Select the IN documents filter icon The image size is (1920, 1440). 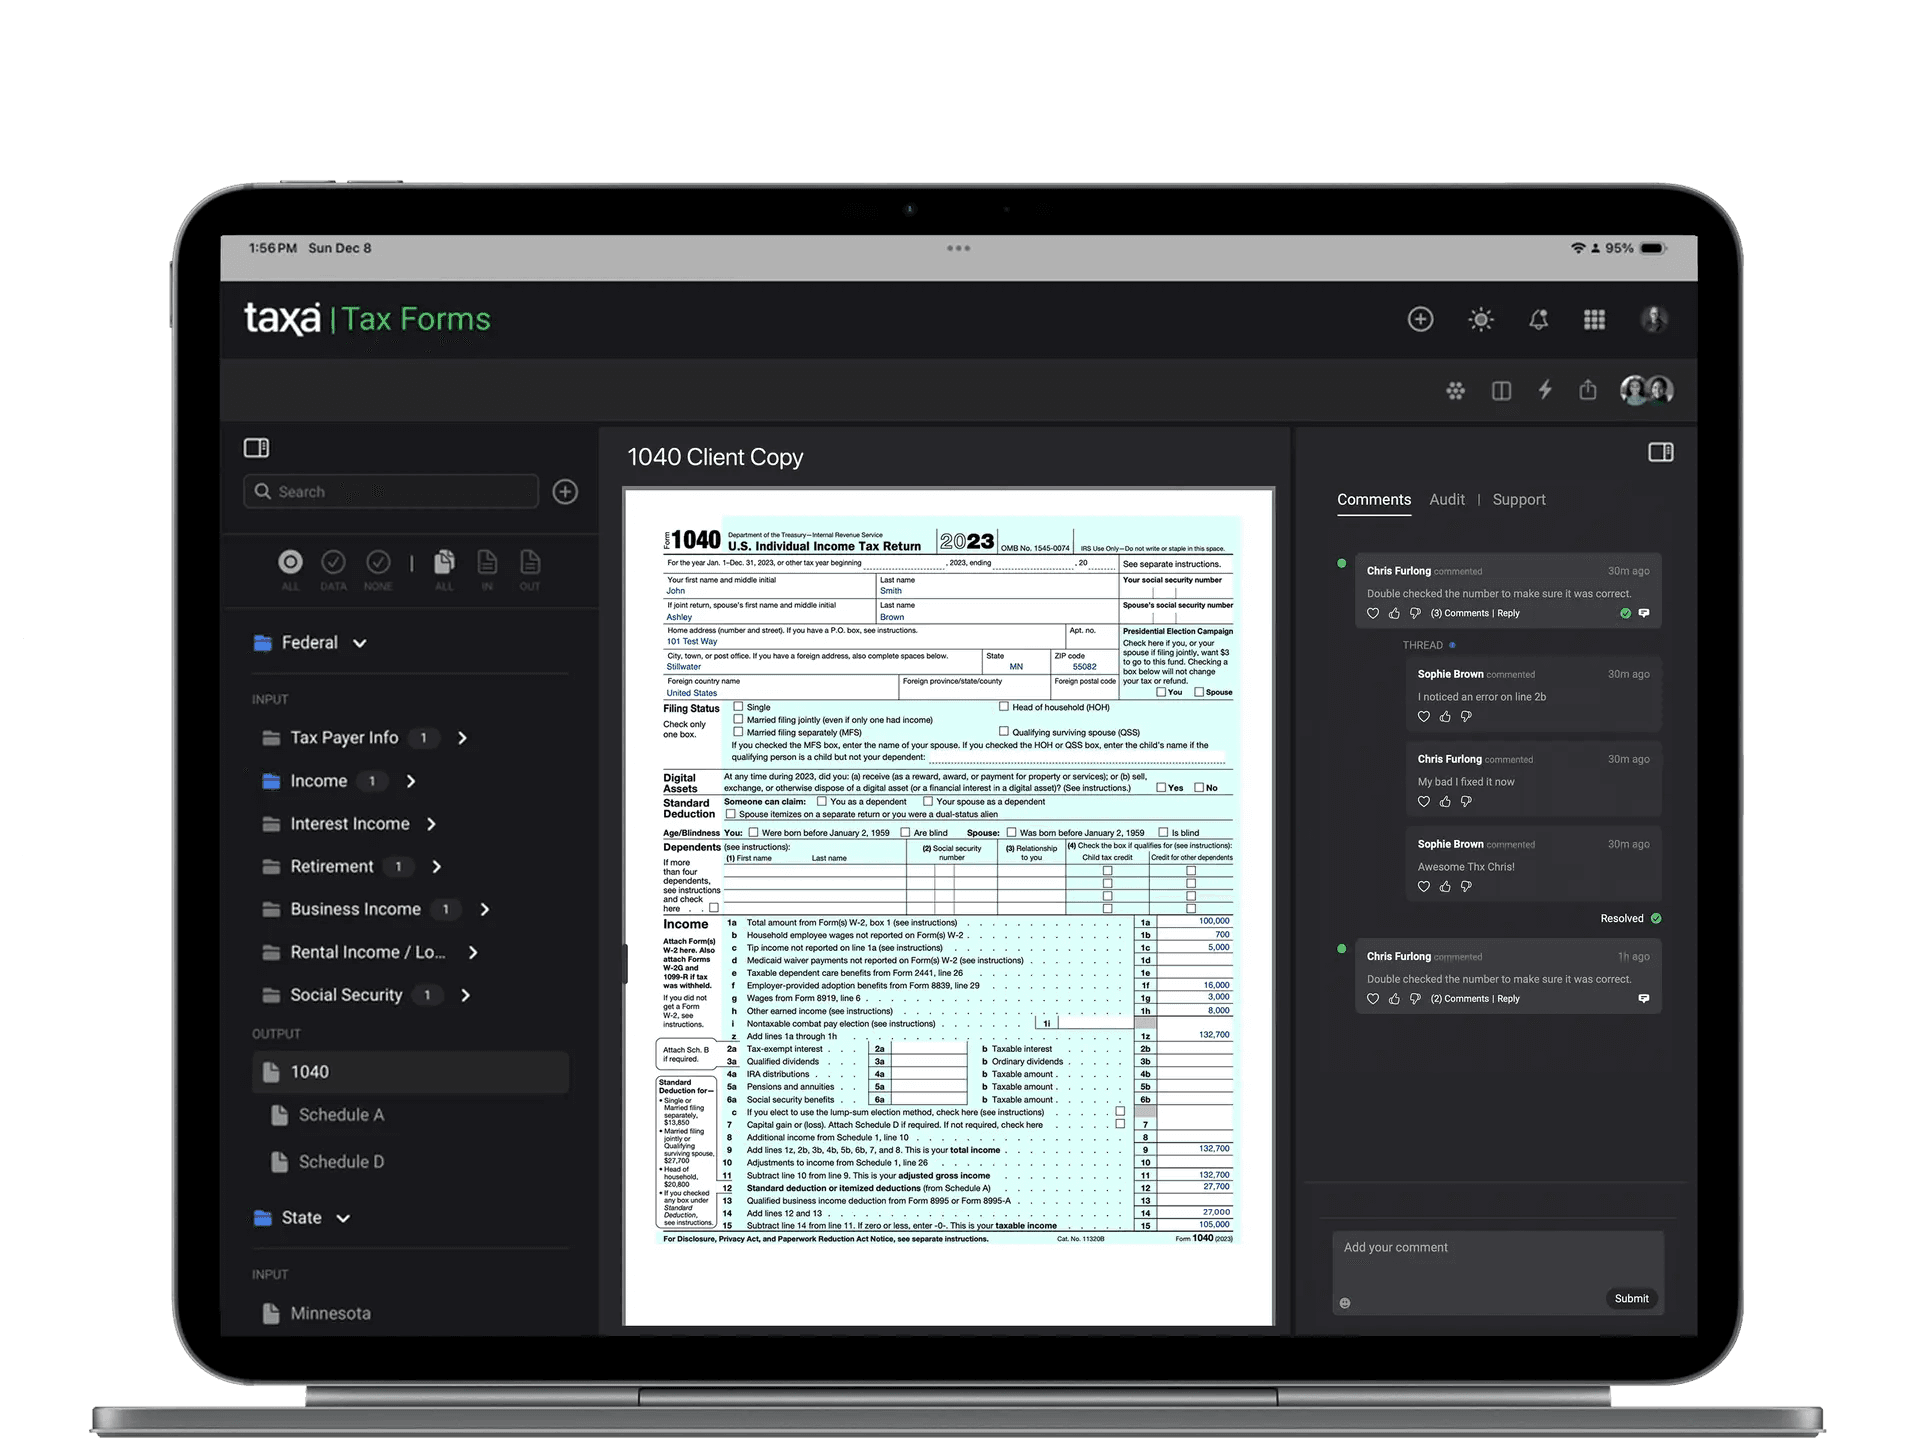pos(487,562)
